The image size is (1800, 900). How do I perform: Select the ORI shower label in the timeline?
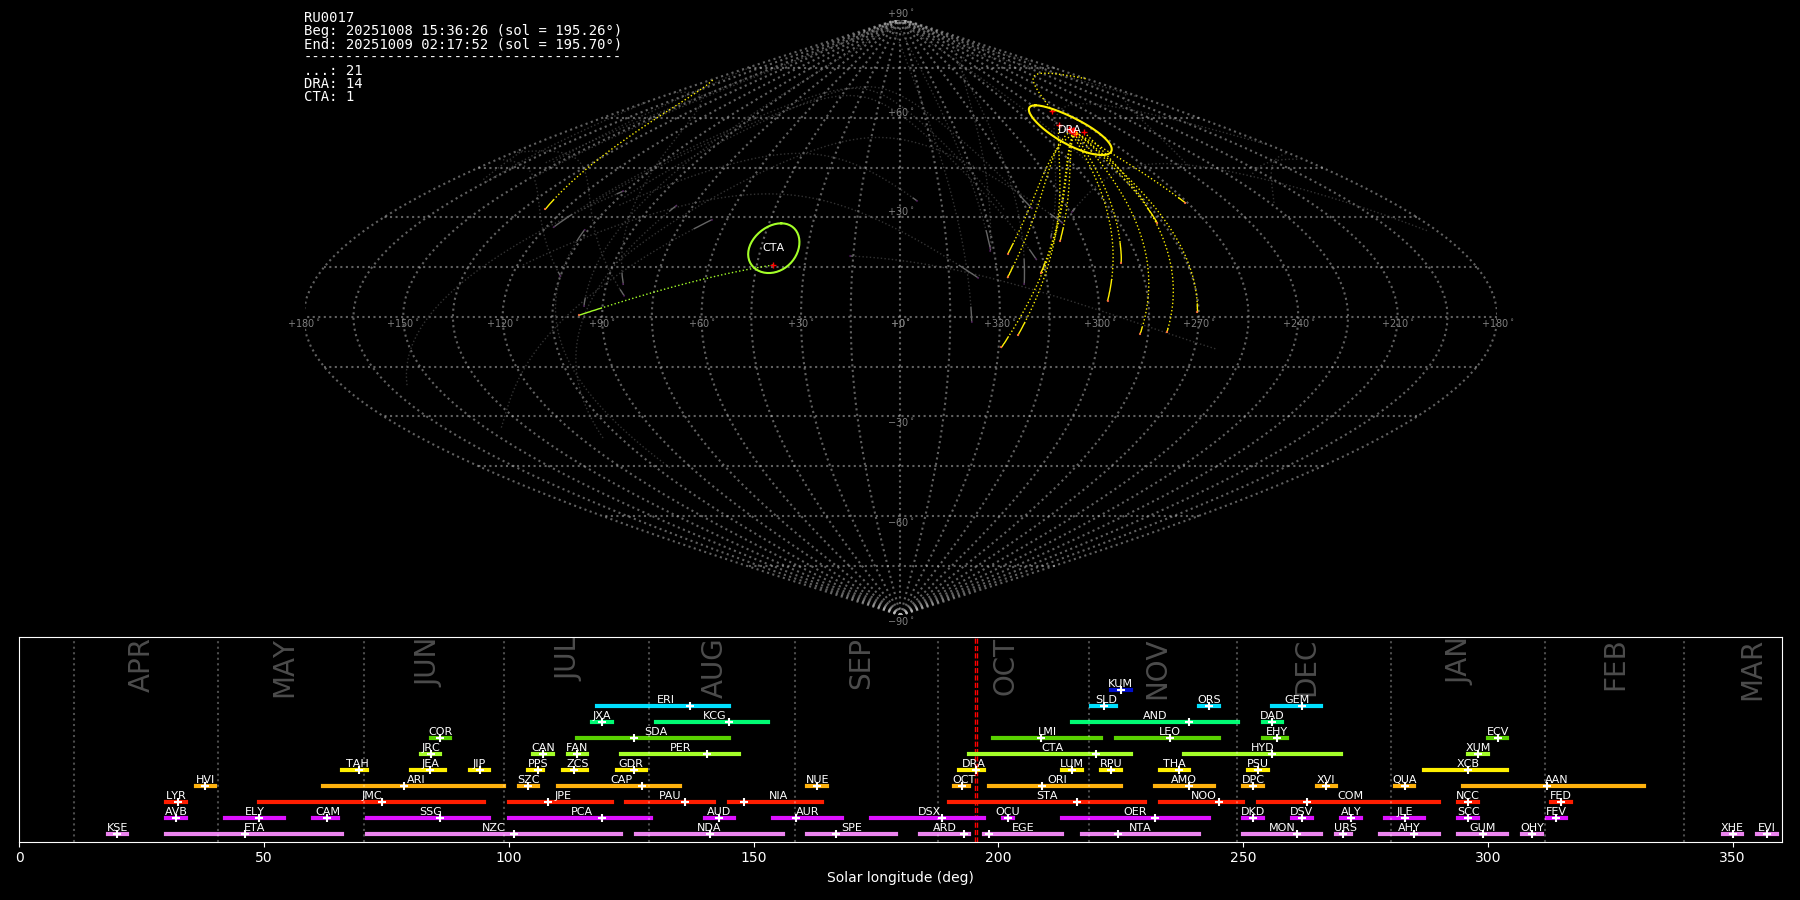(1057, 780)
